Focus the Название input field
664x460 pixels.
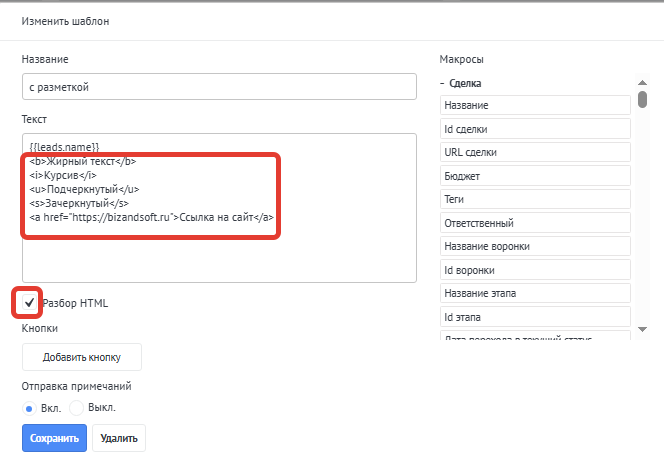coord(219,87)
